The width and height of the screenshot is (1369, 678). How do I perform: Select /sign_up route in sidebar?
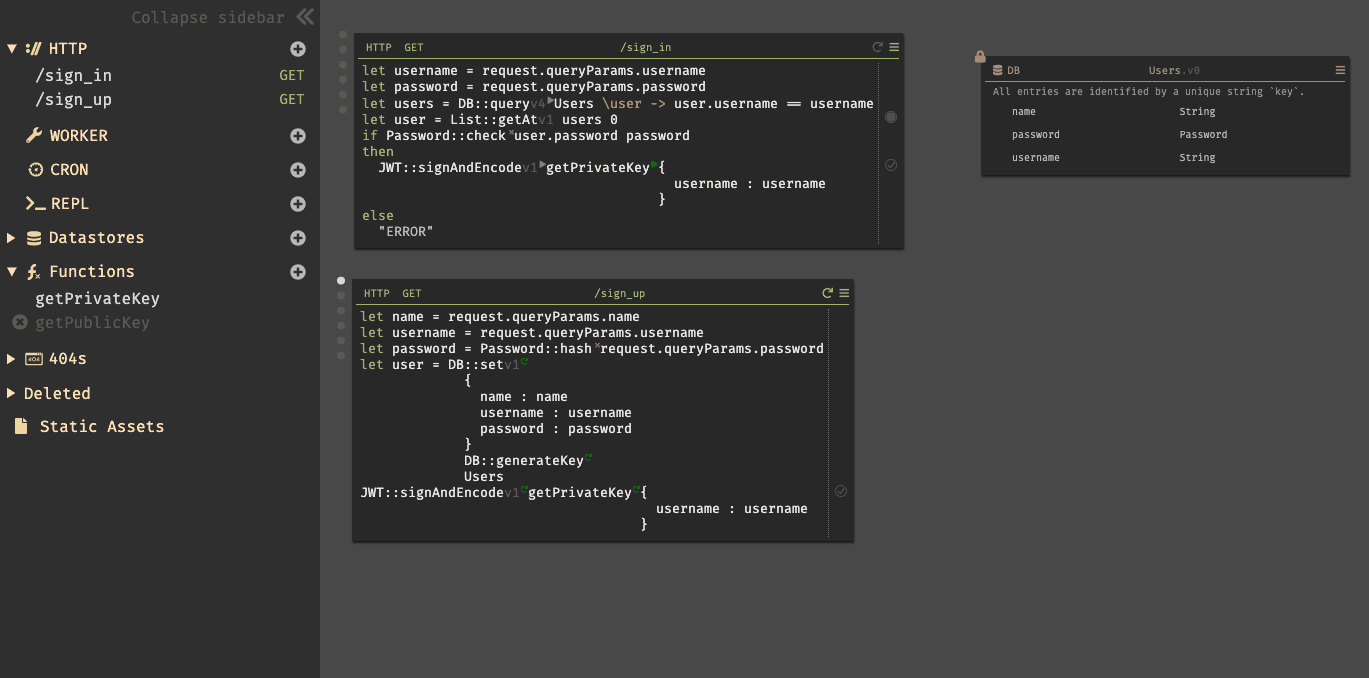(74, 100)
